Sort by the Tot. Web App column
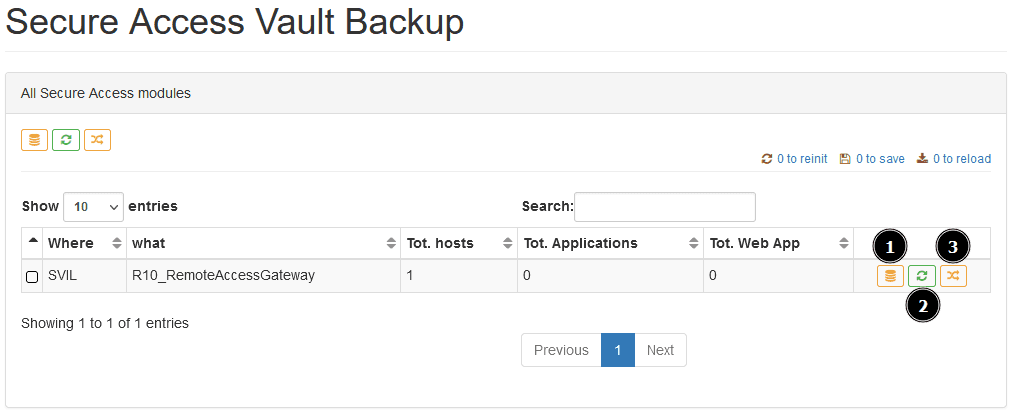This screenshot has height=414, width=1013. coord(778,243)
